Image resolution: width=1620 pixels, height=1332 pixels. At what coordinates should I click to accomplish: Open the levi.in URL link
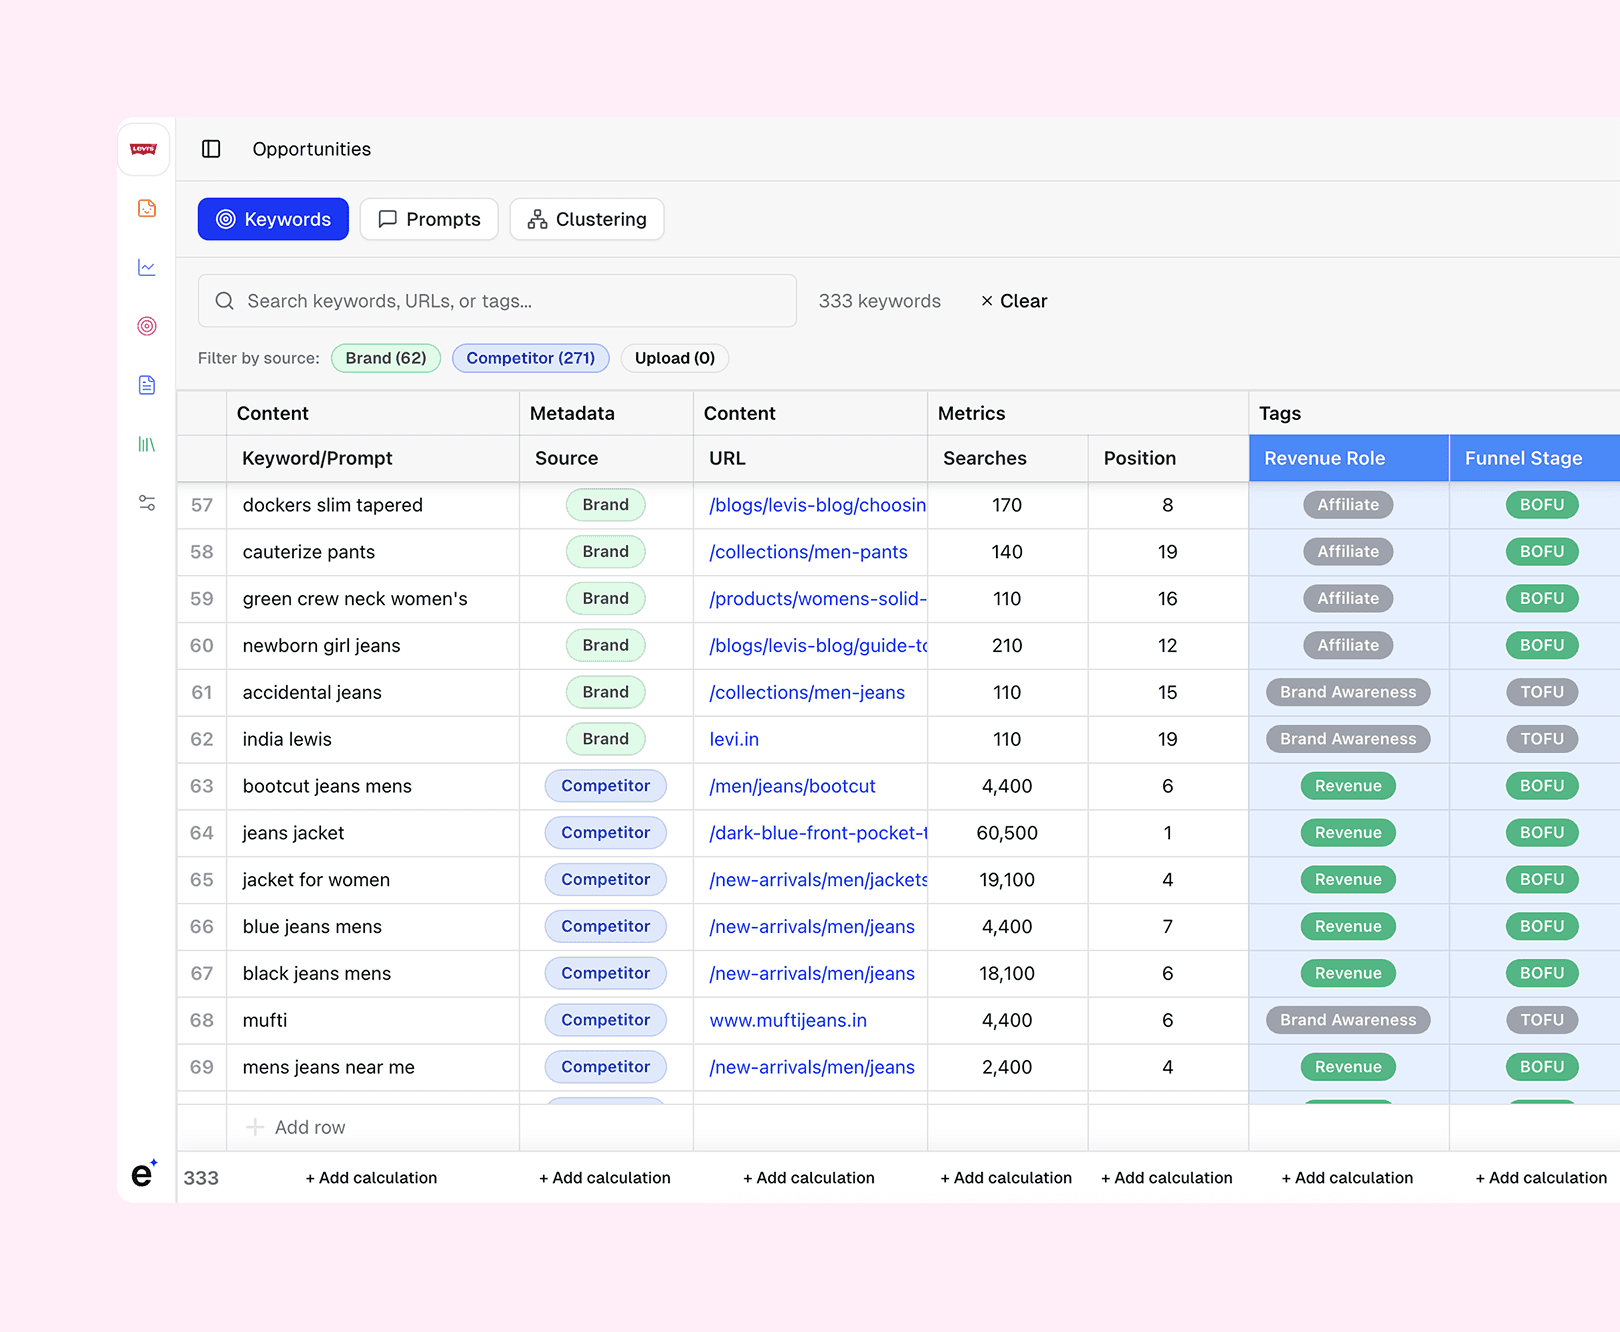734,739
